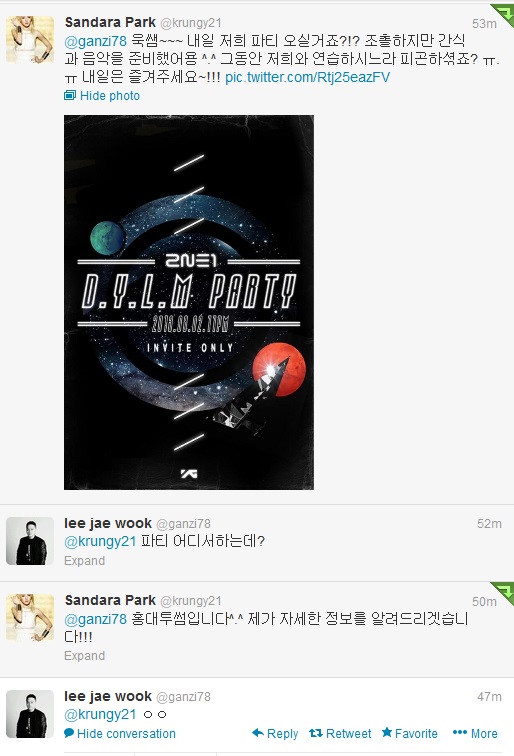514x756 pixels.
Task: Open Sandara Park avatar in 50m tweet
Action: (x=30, y=617)
